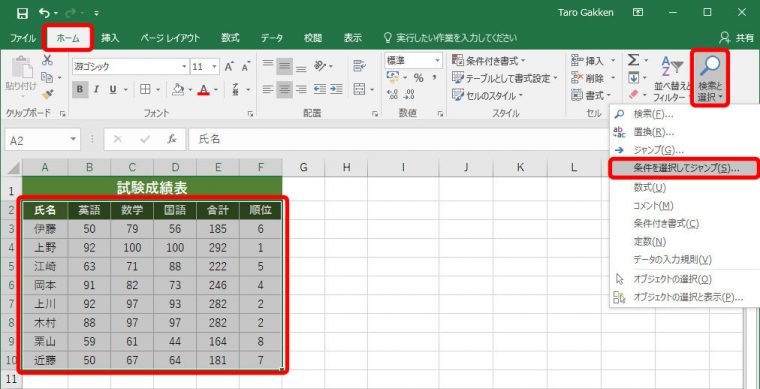Open the font name dropdown (游ゴシック)
This screenshot has height=389, width=760.
pos(184,67)
